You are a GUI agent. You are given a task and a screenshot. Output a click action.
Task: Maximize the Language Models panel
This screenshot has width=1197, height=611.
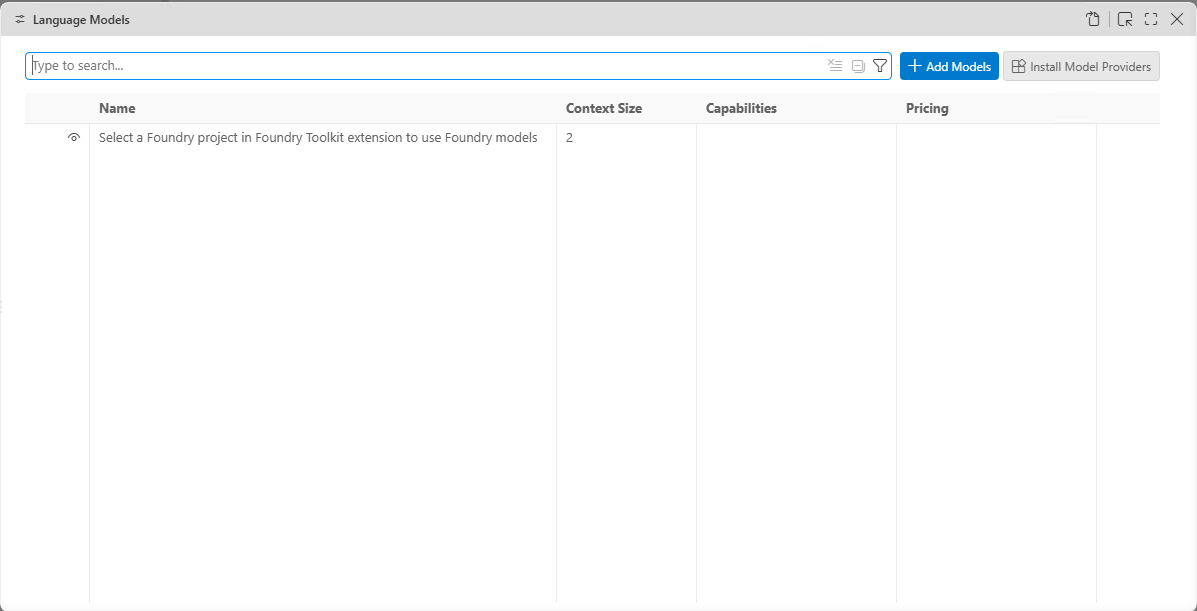coord(1151,20)
